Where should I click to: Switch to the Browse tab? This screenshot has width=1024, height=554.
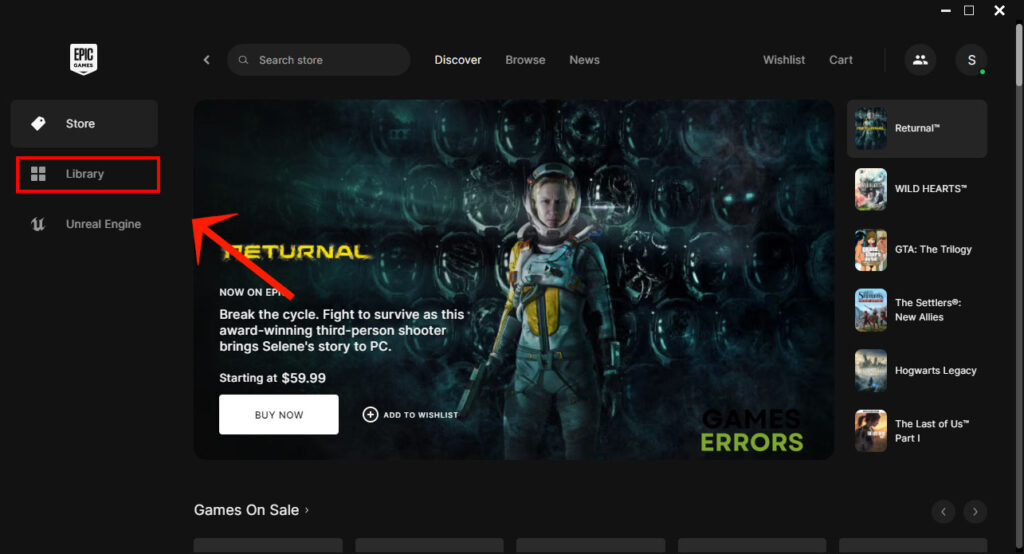(525, 60)
